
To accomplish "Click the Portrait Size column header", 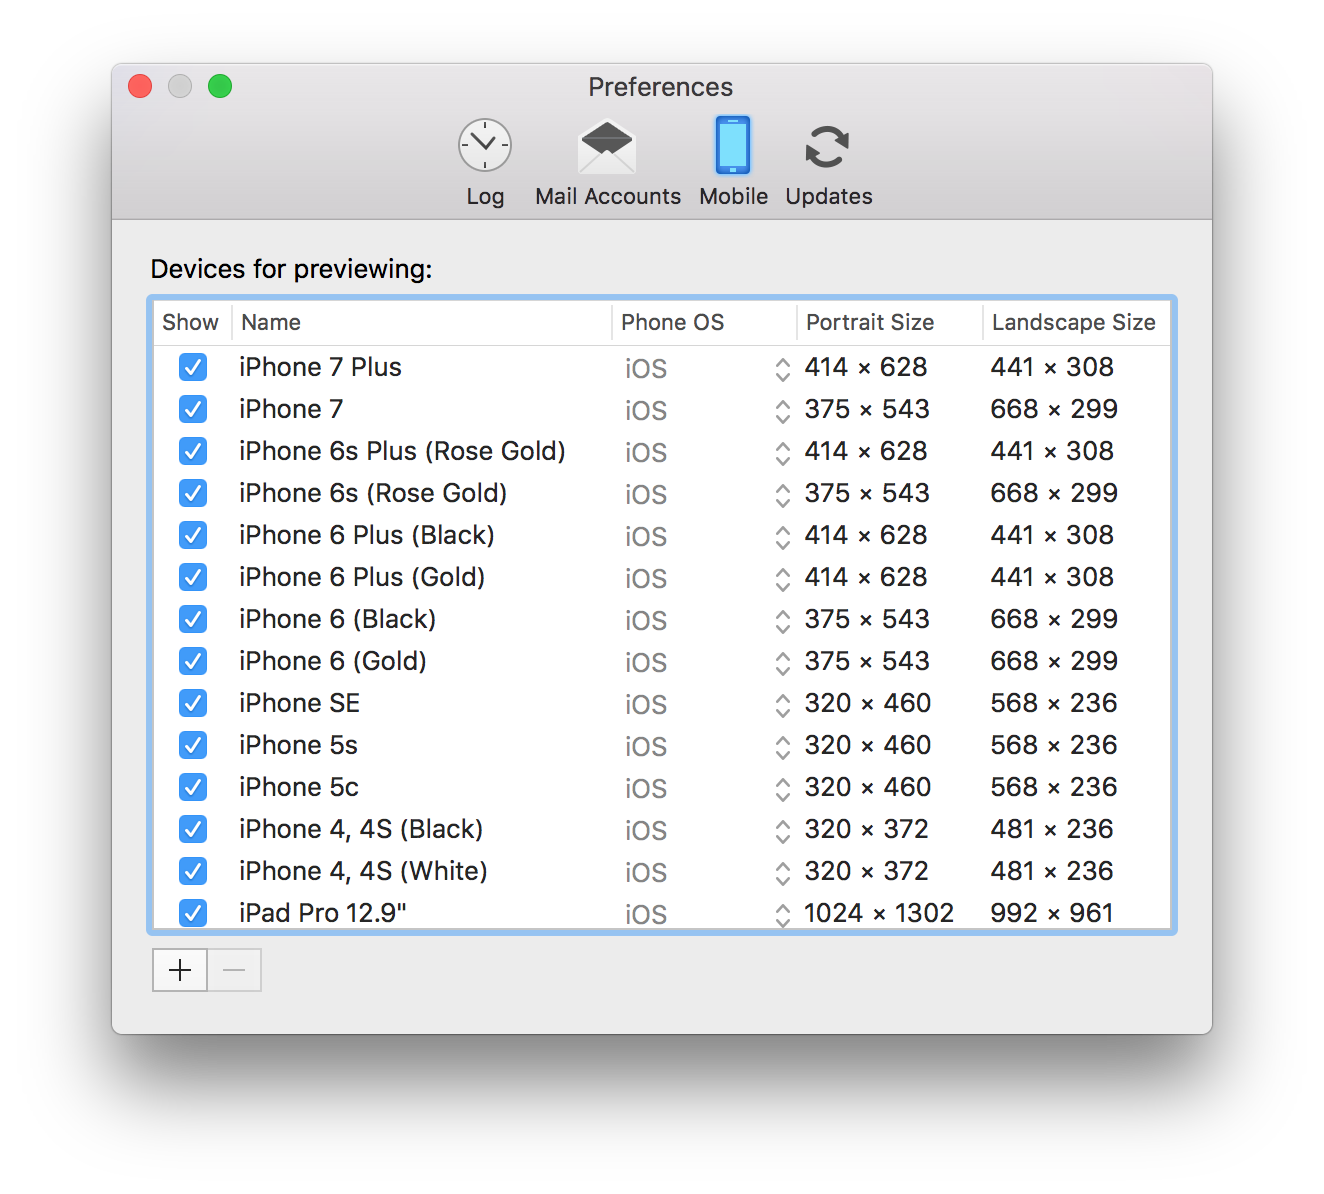I will [888, 322].
